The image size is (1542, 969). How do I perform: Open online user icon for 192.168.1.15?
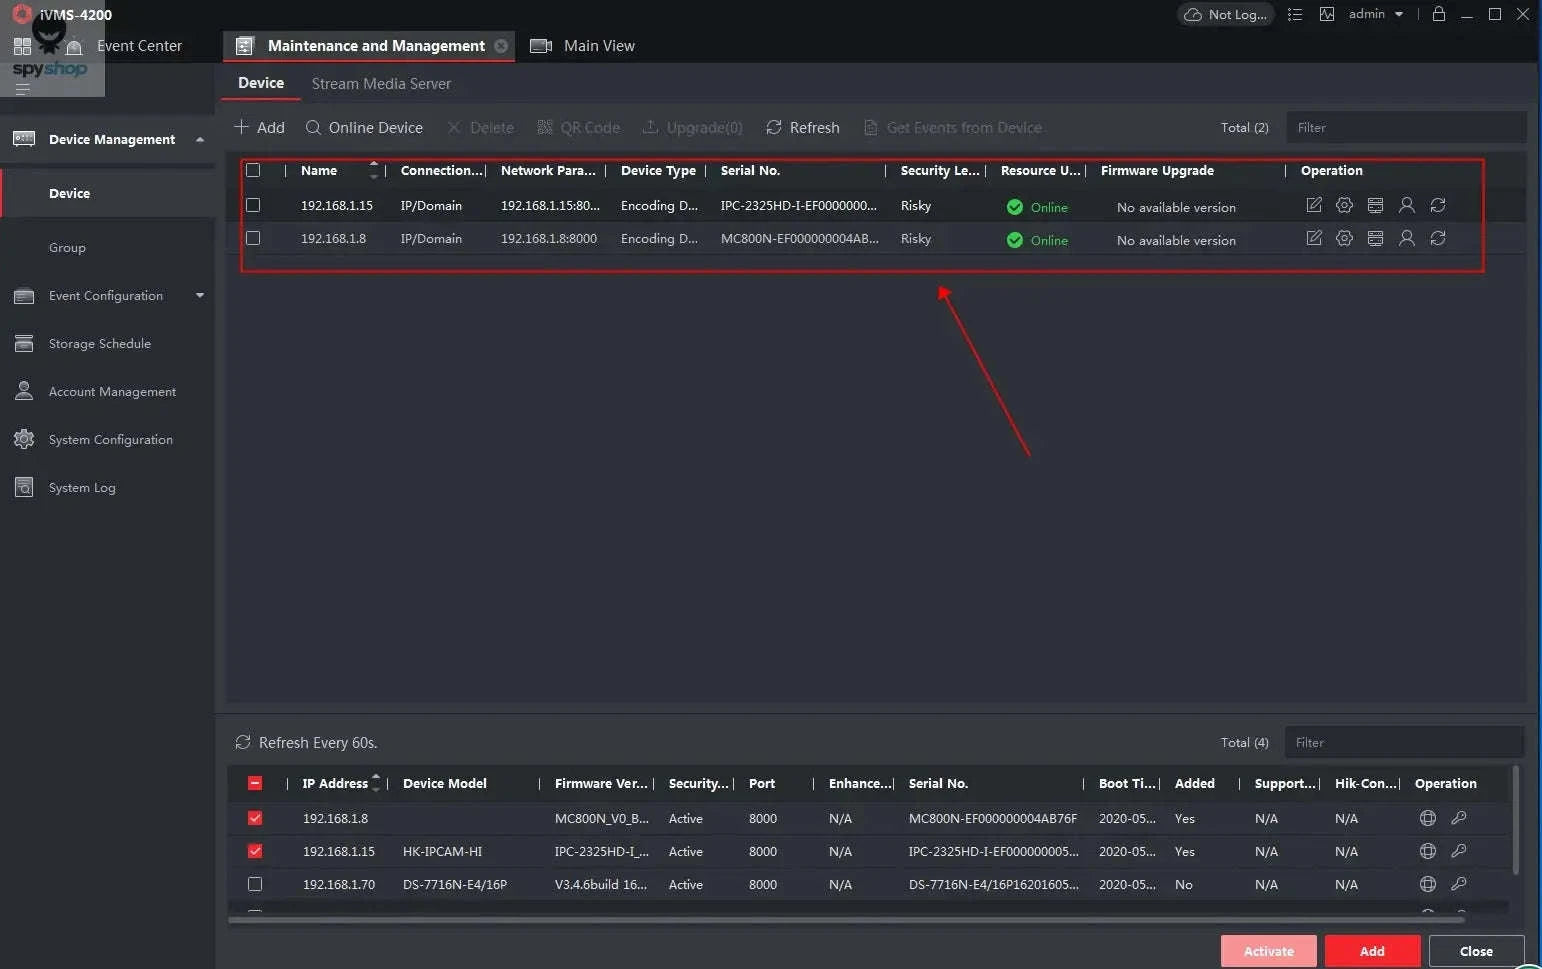pos(1406,205)
